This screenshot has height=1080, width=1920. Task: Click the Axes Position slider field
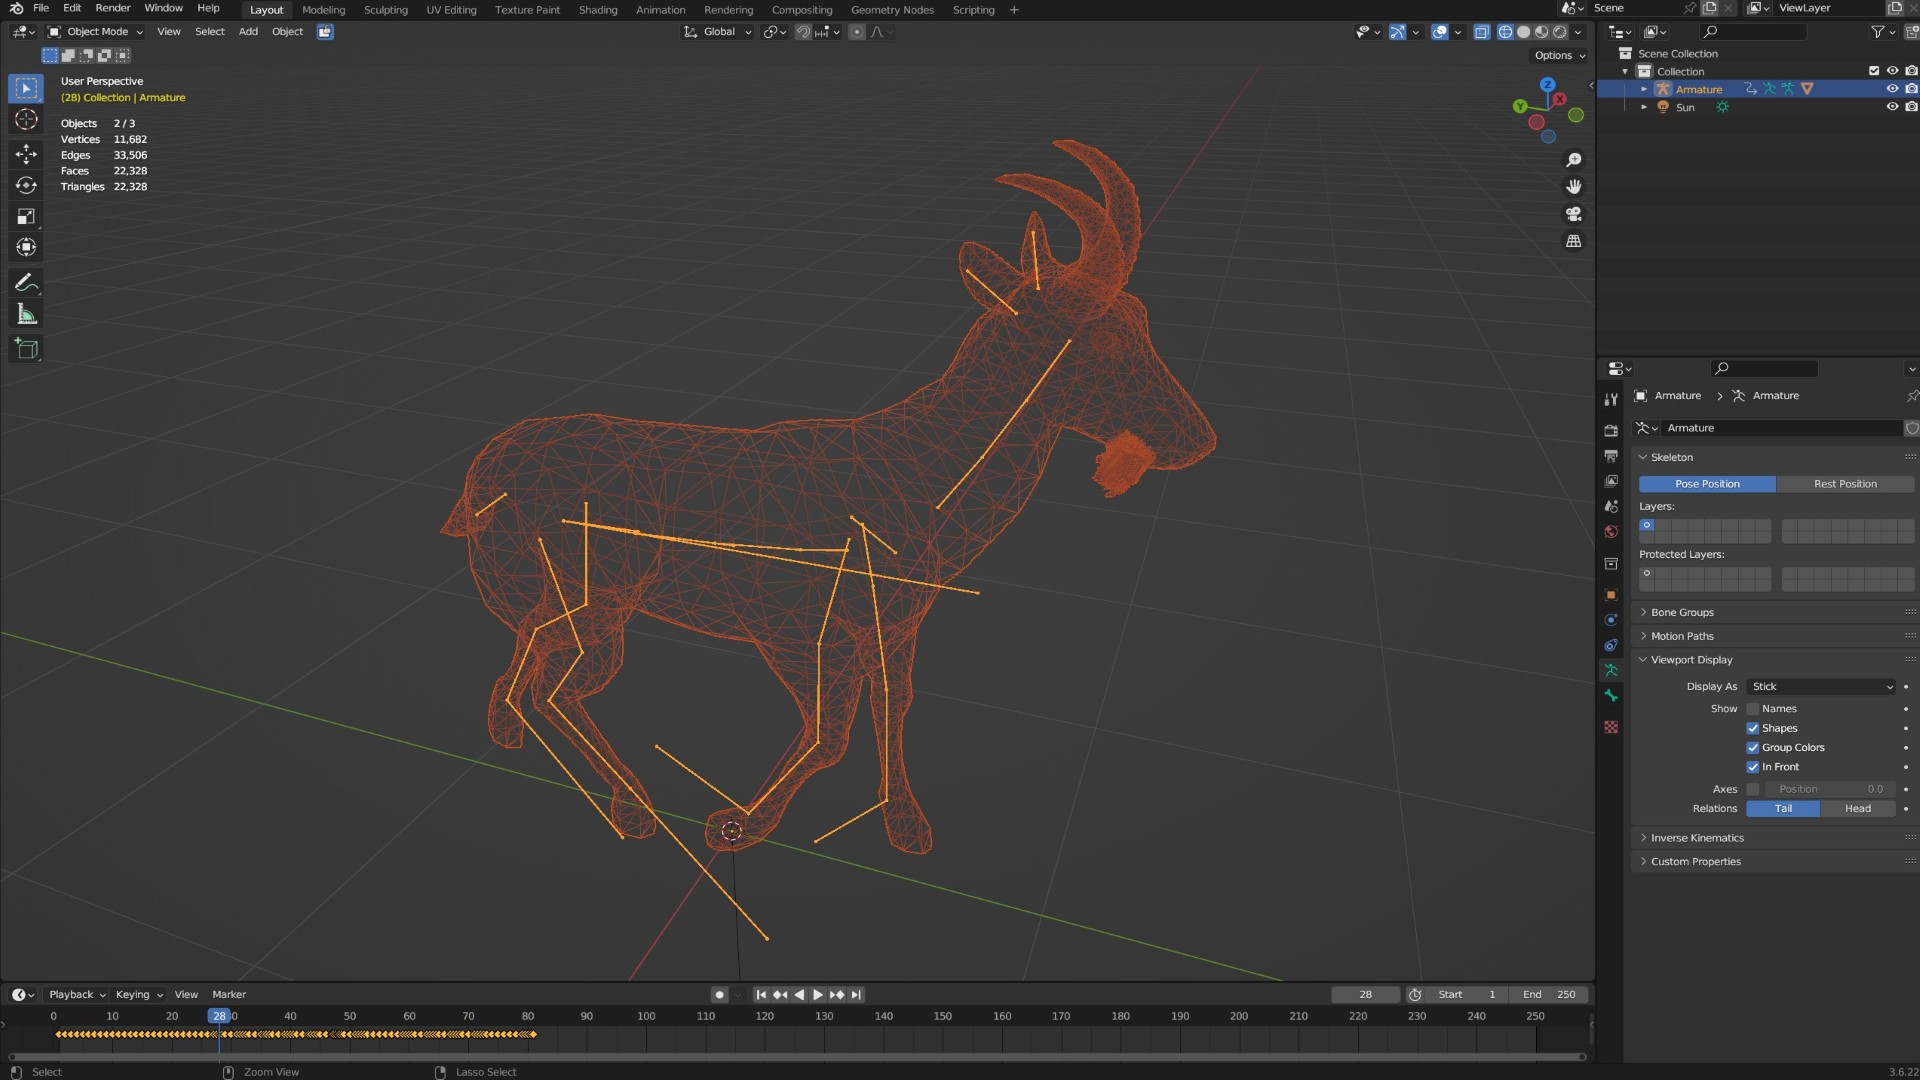1829,789
